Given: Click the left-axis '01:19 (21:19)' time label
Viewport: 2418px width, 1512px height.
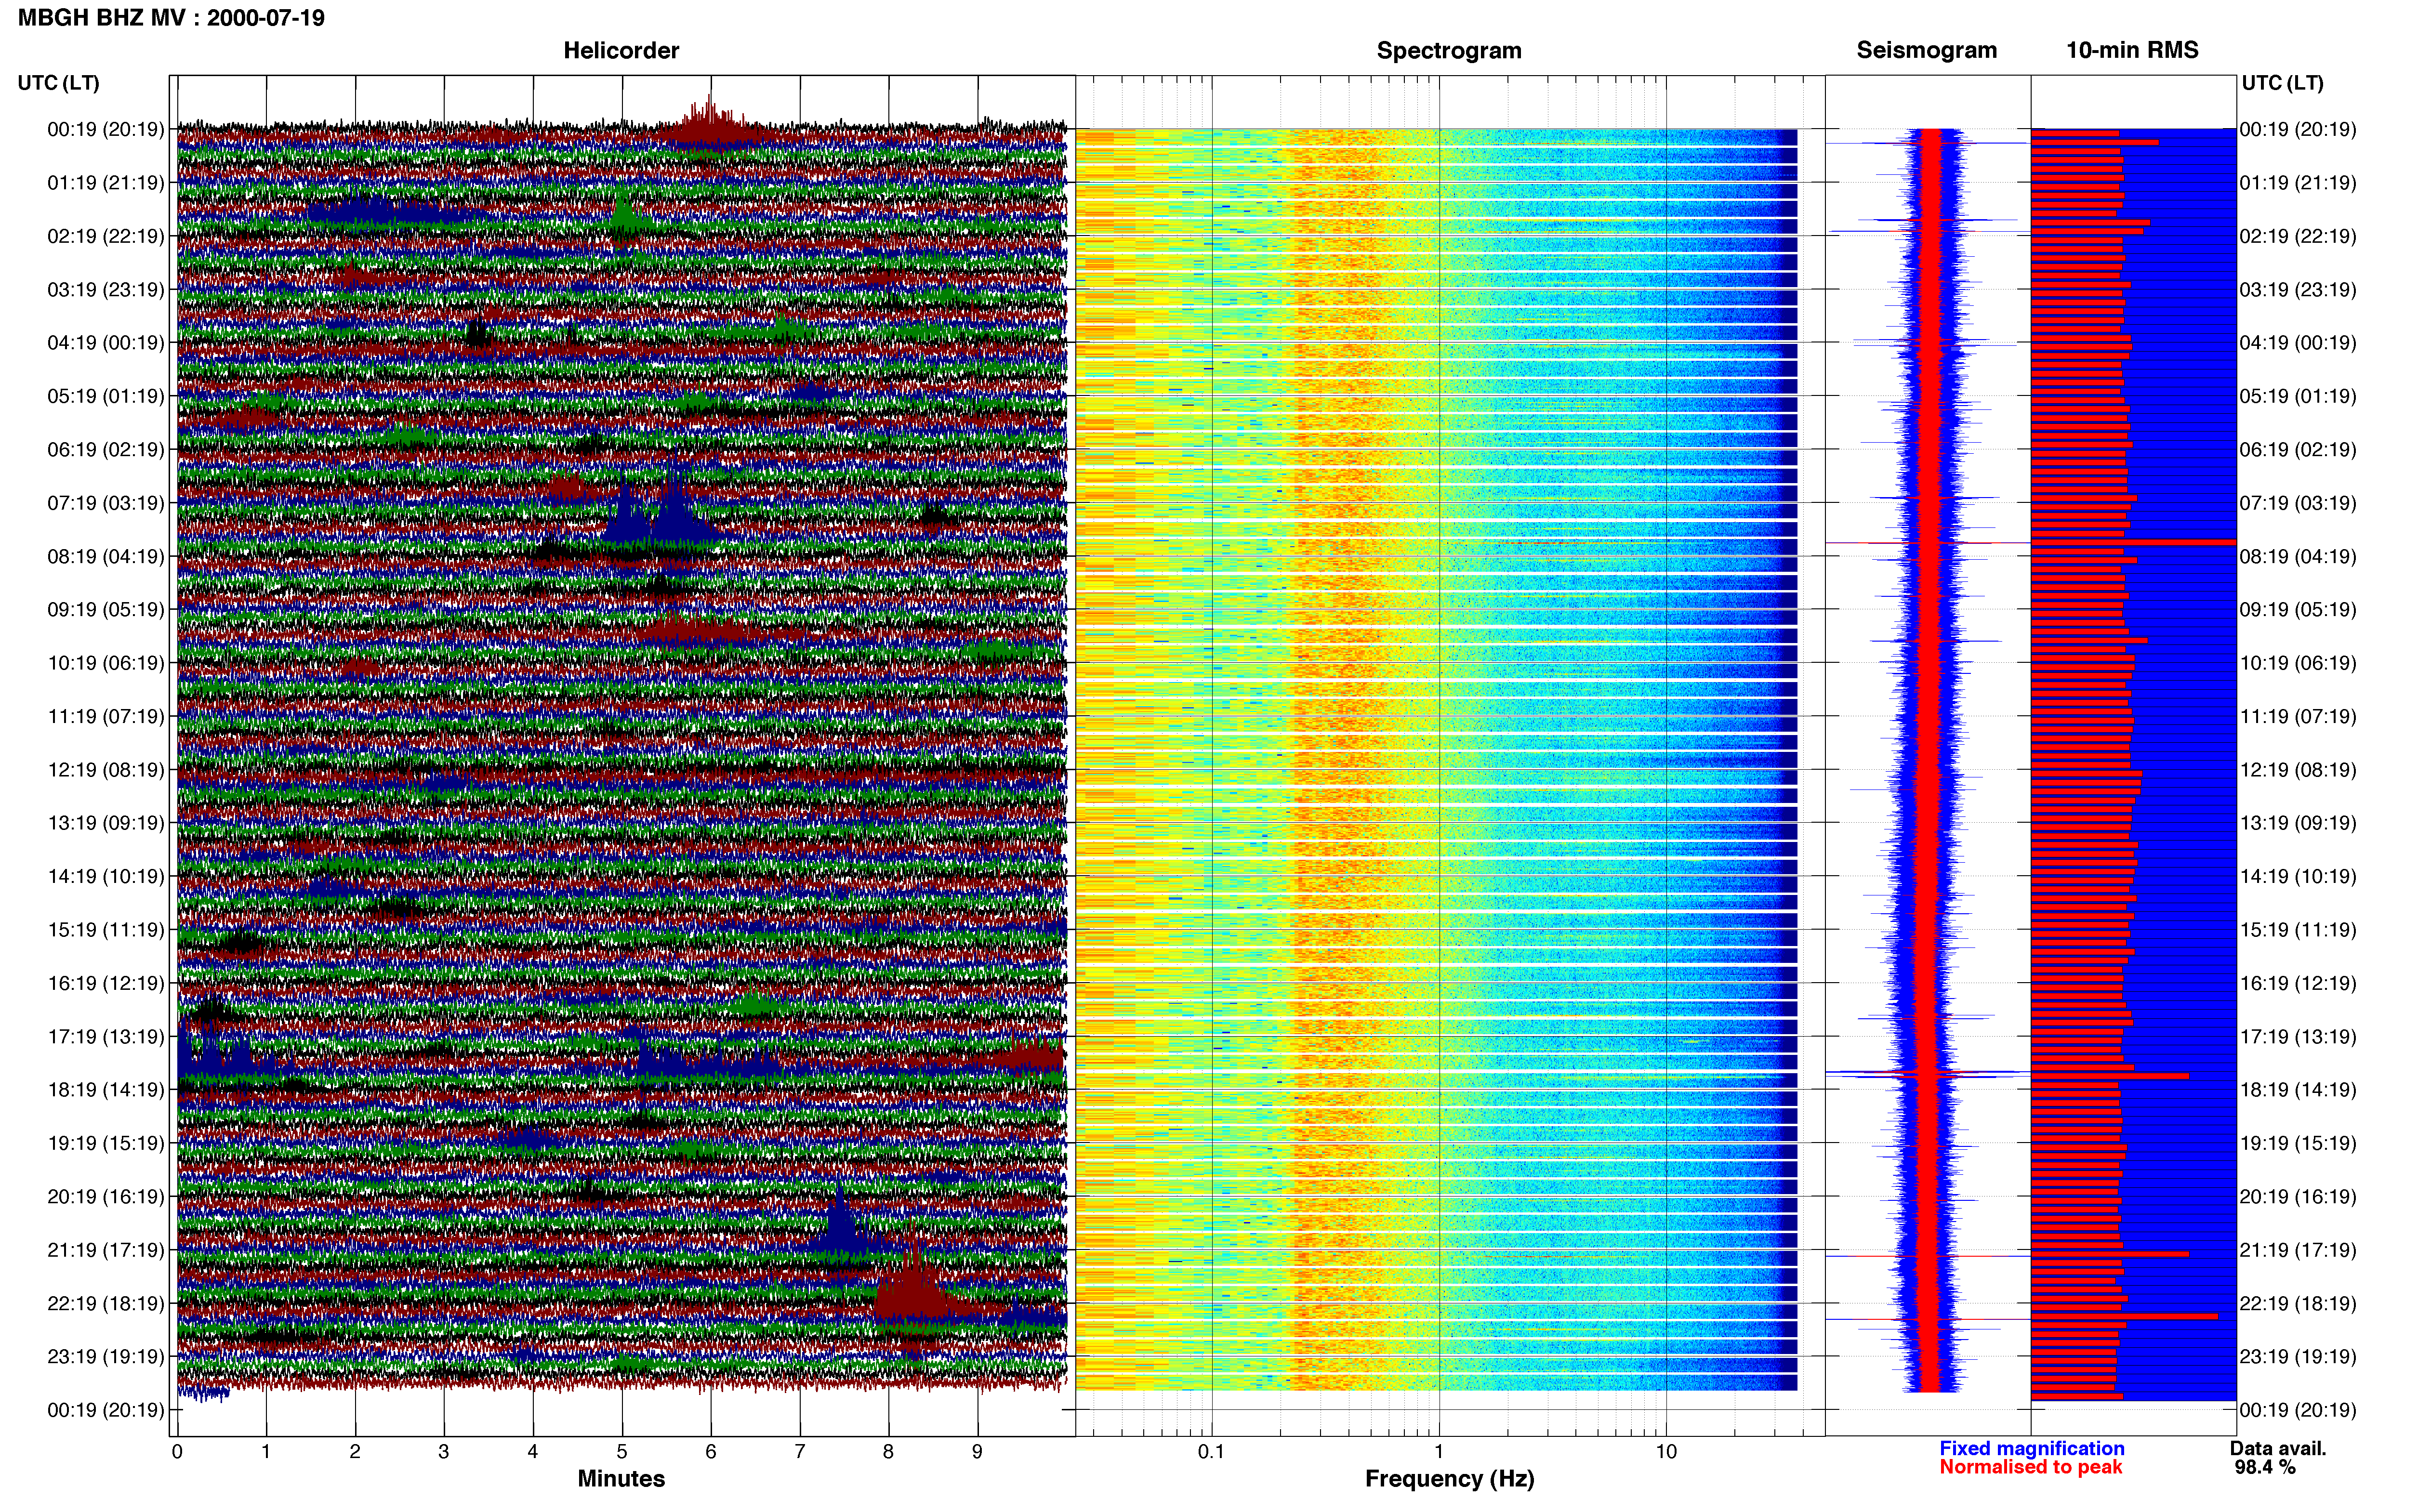Looking at the screenshot, I should coord(105,183).
